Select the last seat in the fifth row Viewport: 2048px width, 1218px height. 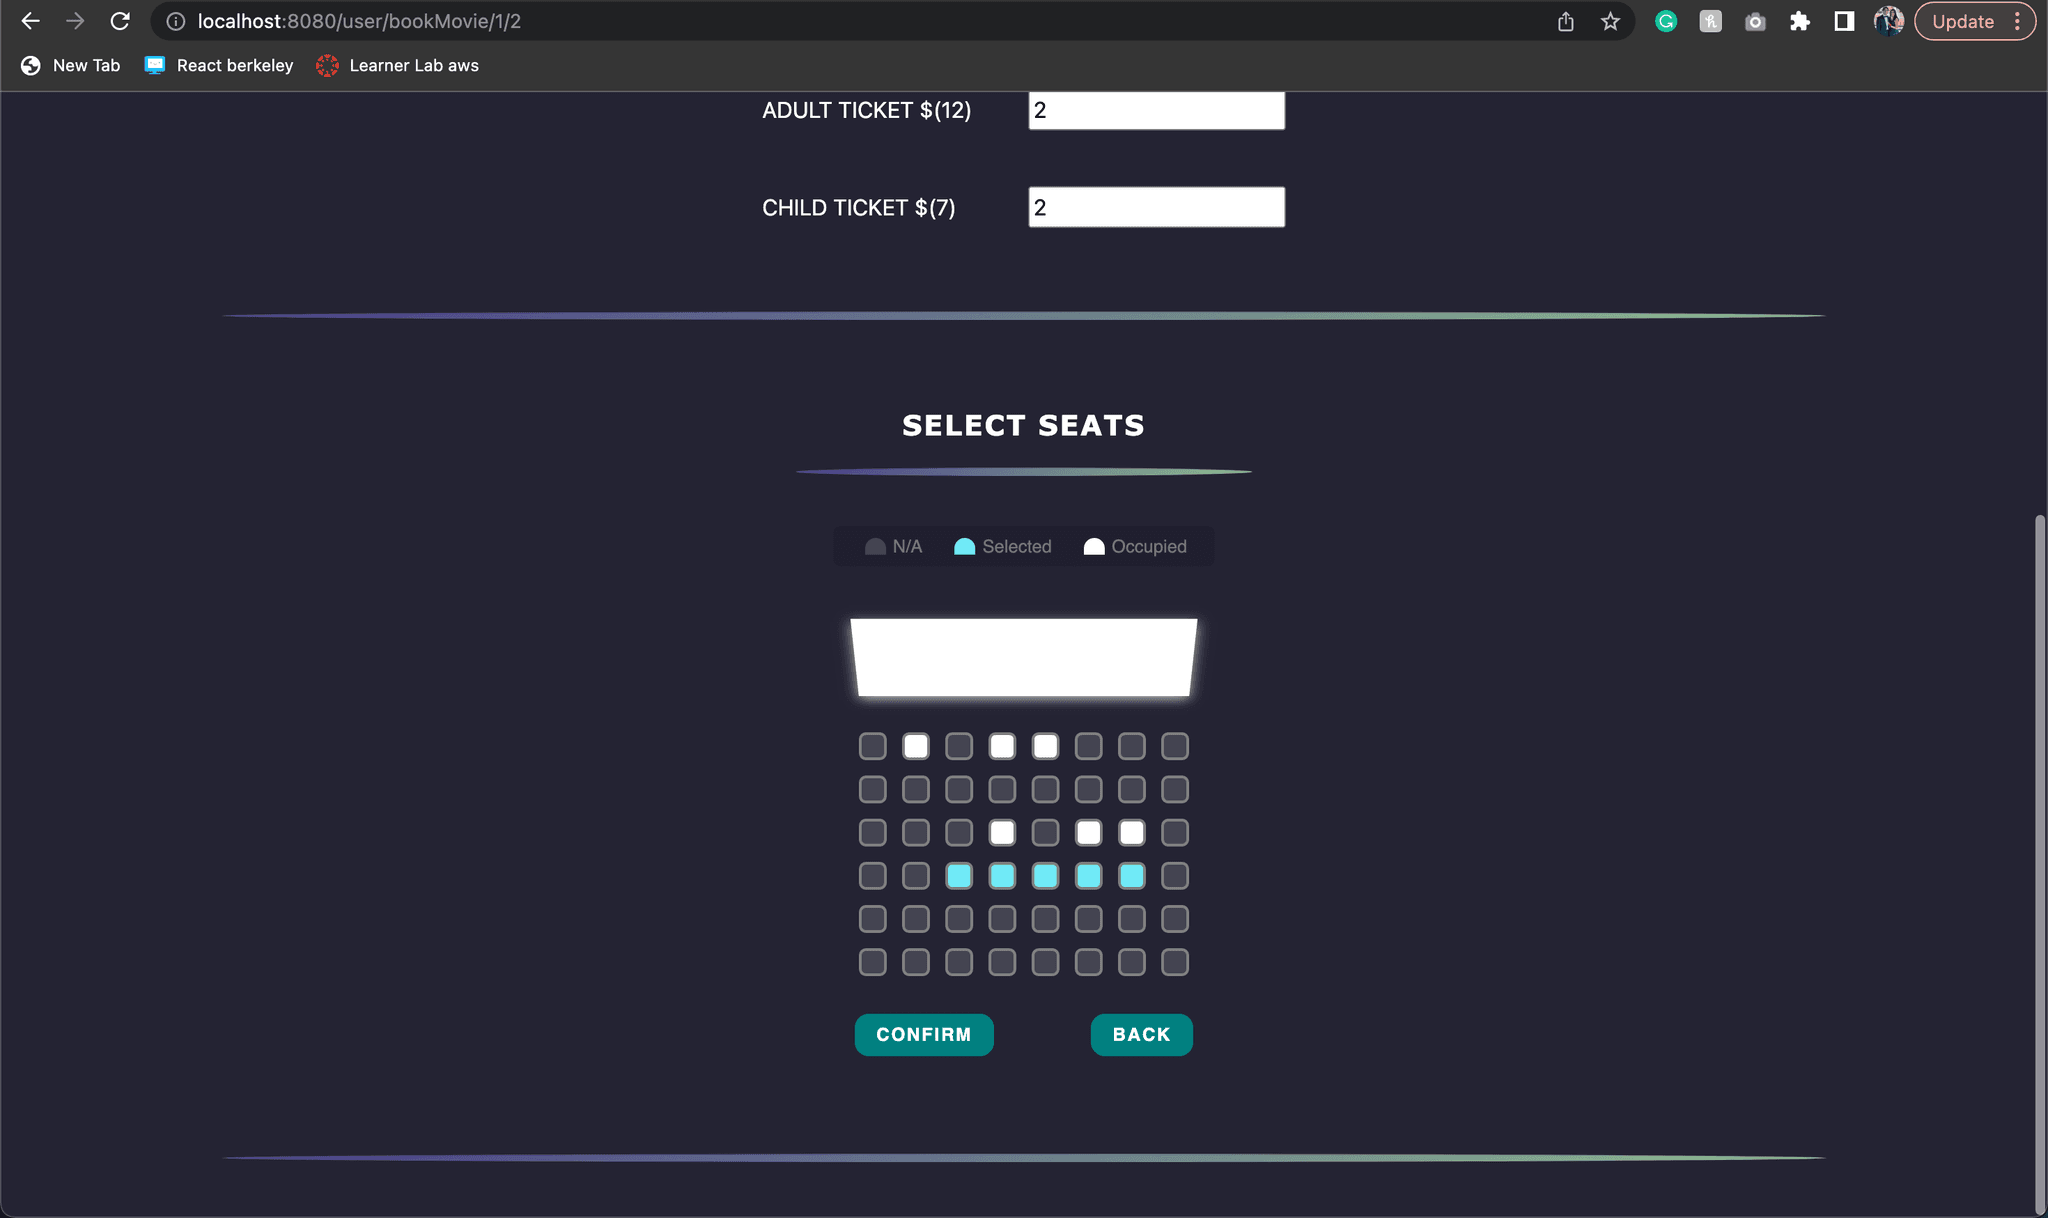(x=1175, y=919)
